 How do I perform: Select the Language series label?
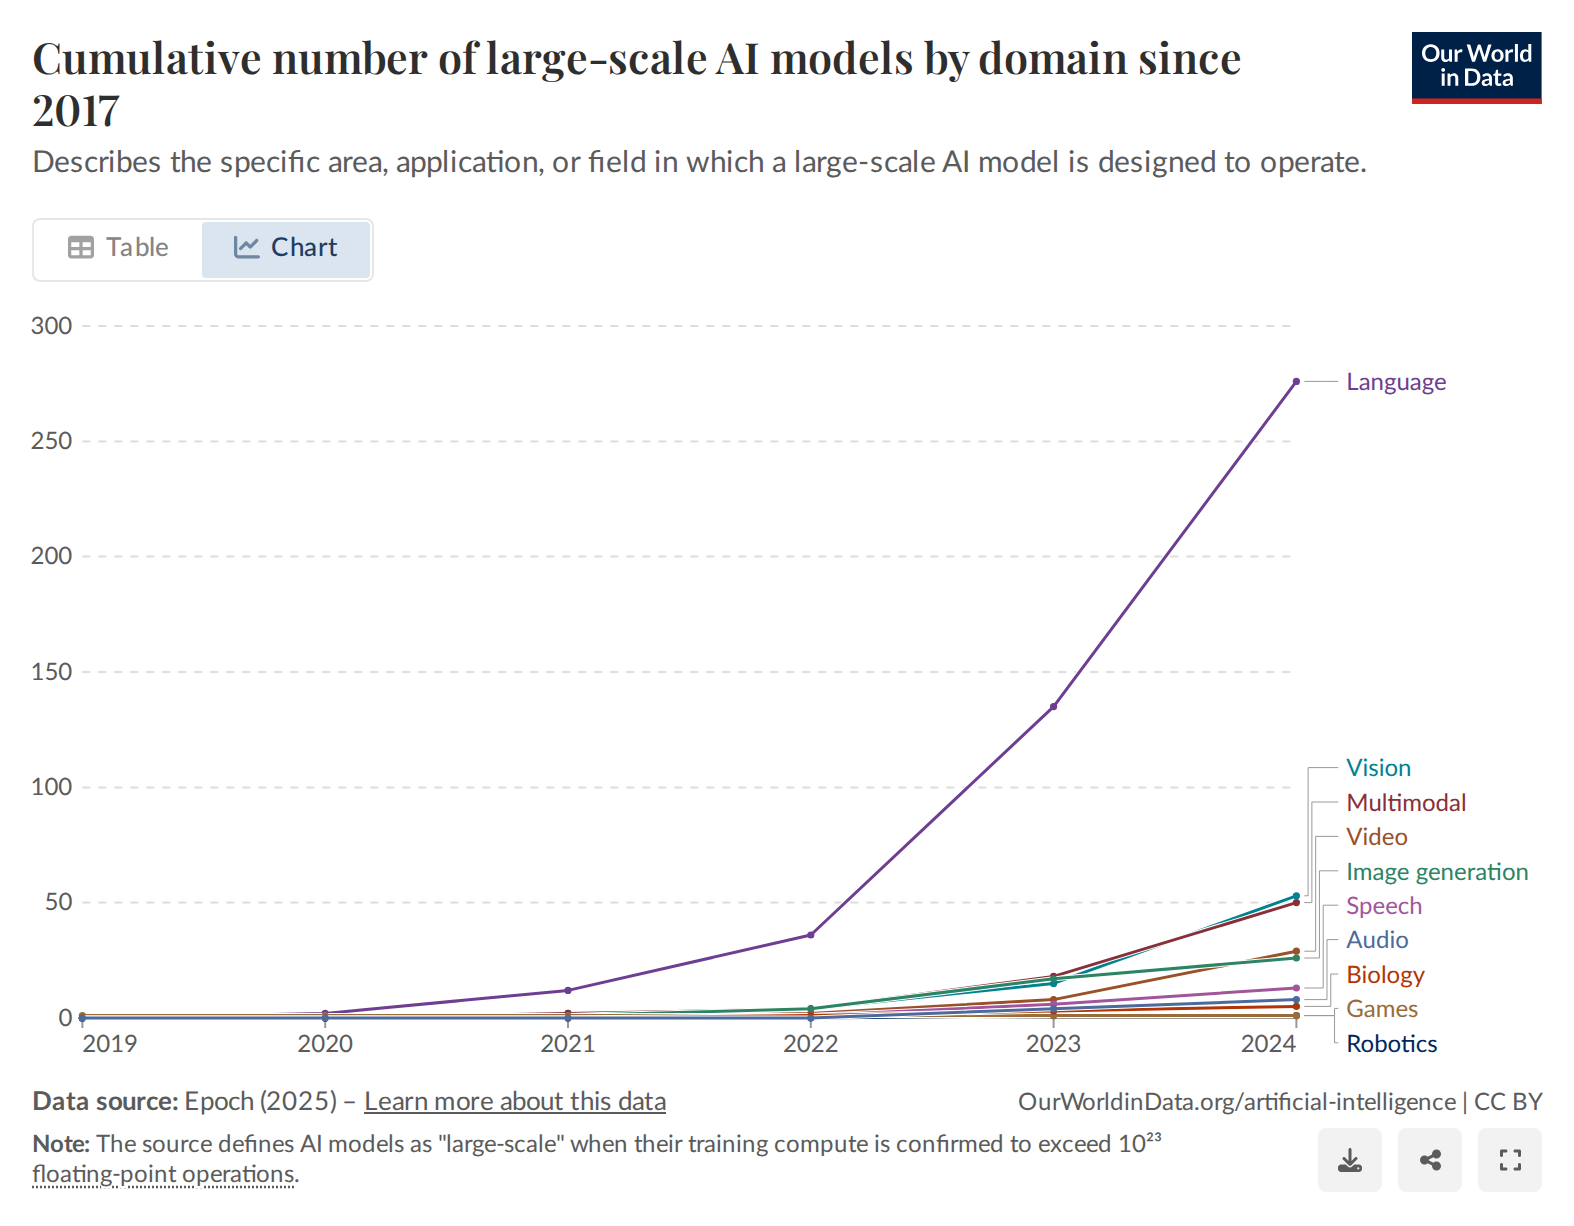(1396, 382)
